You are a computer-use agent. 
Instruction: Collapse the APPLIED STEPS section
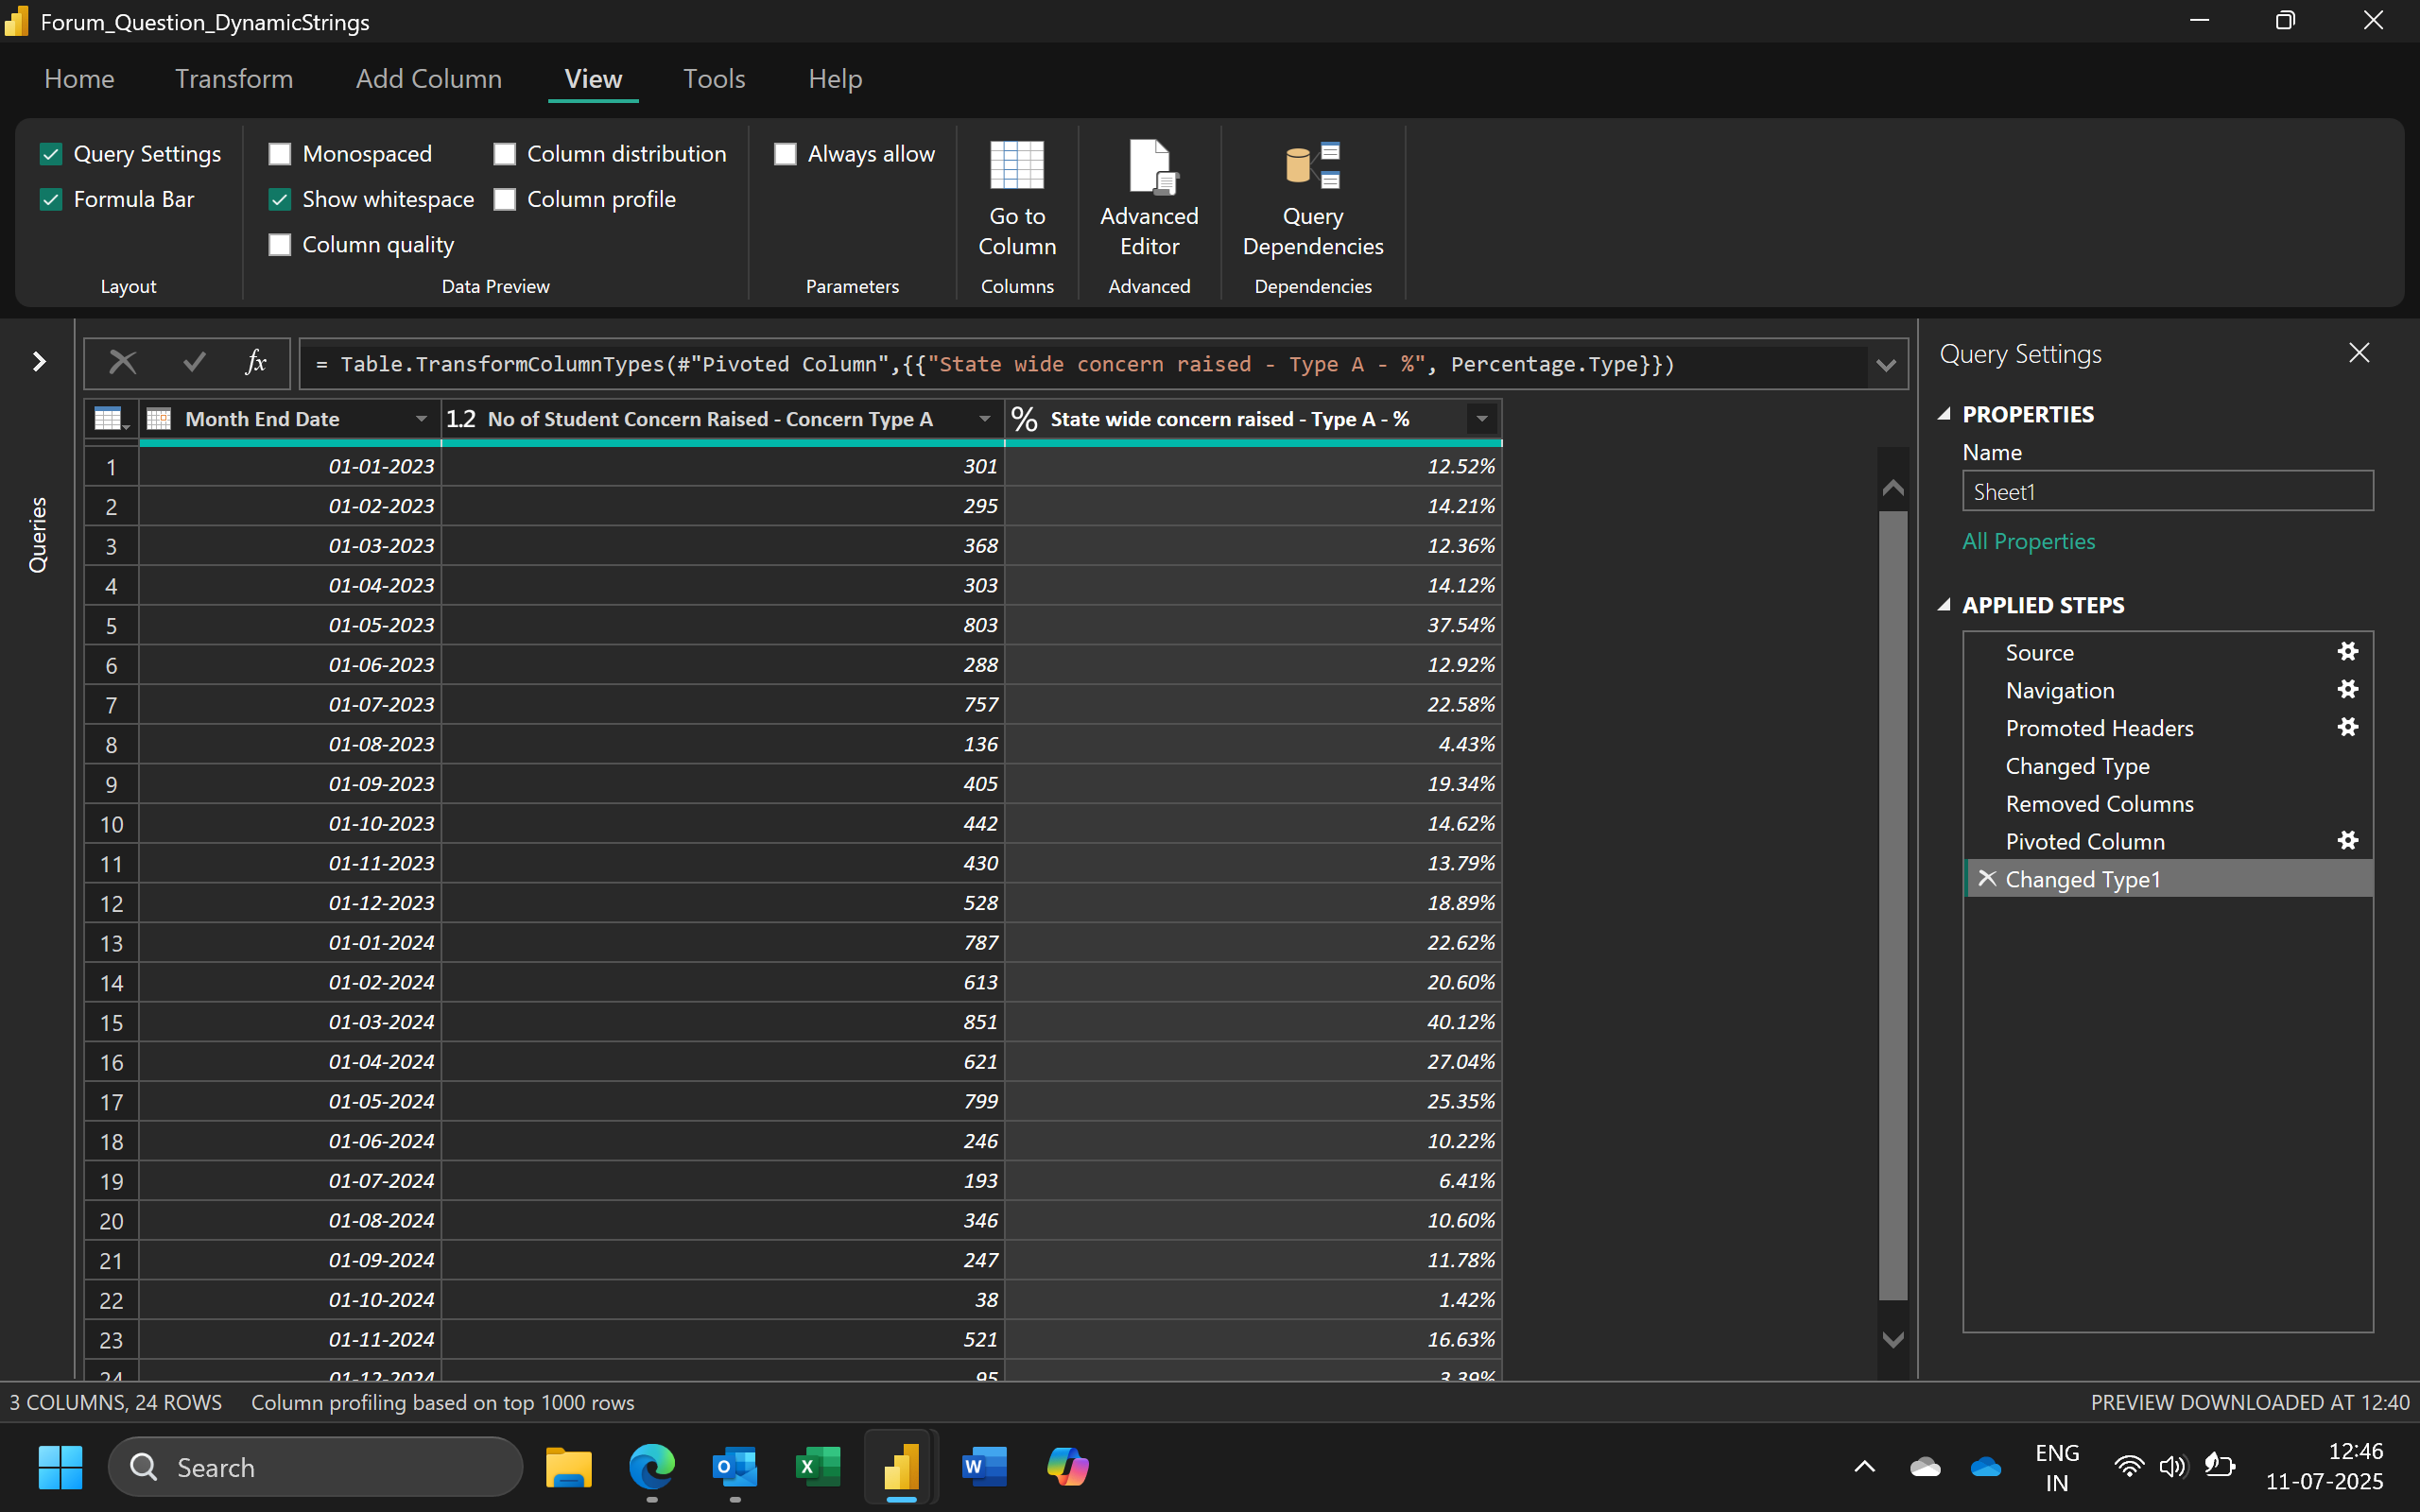[1945, 605]
